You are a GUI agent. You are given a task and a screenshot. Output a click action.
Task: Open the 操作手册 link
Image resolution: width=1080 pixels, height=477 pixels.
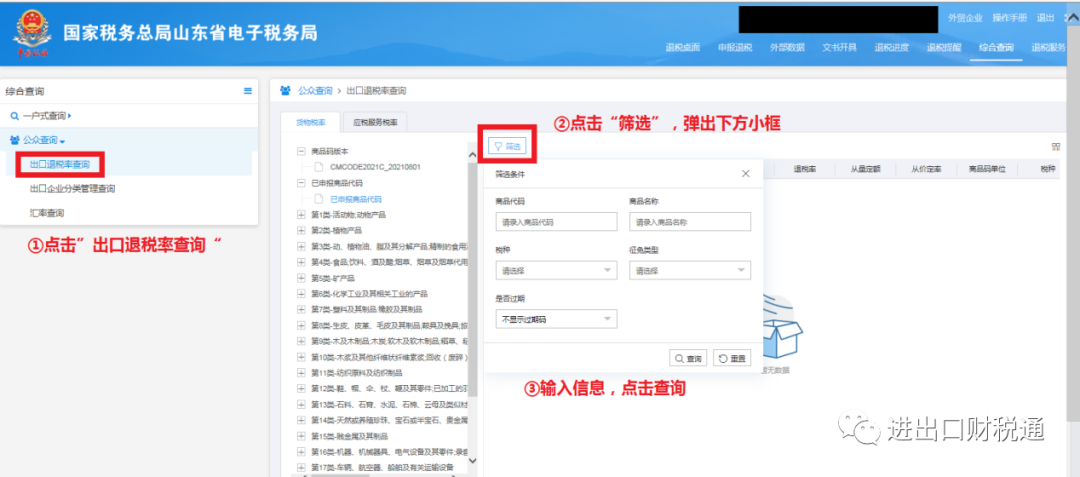[1010, 18]
